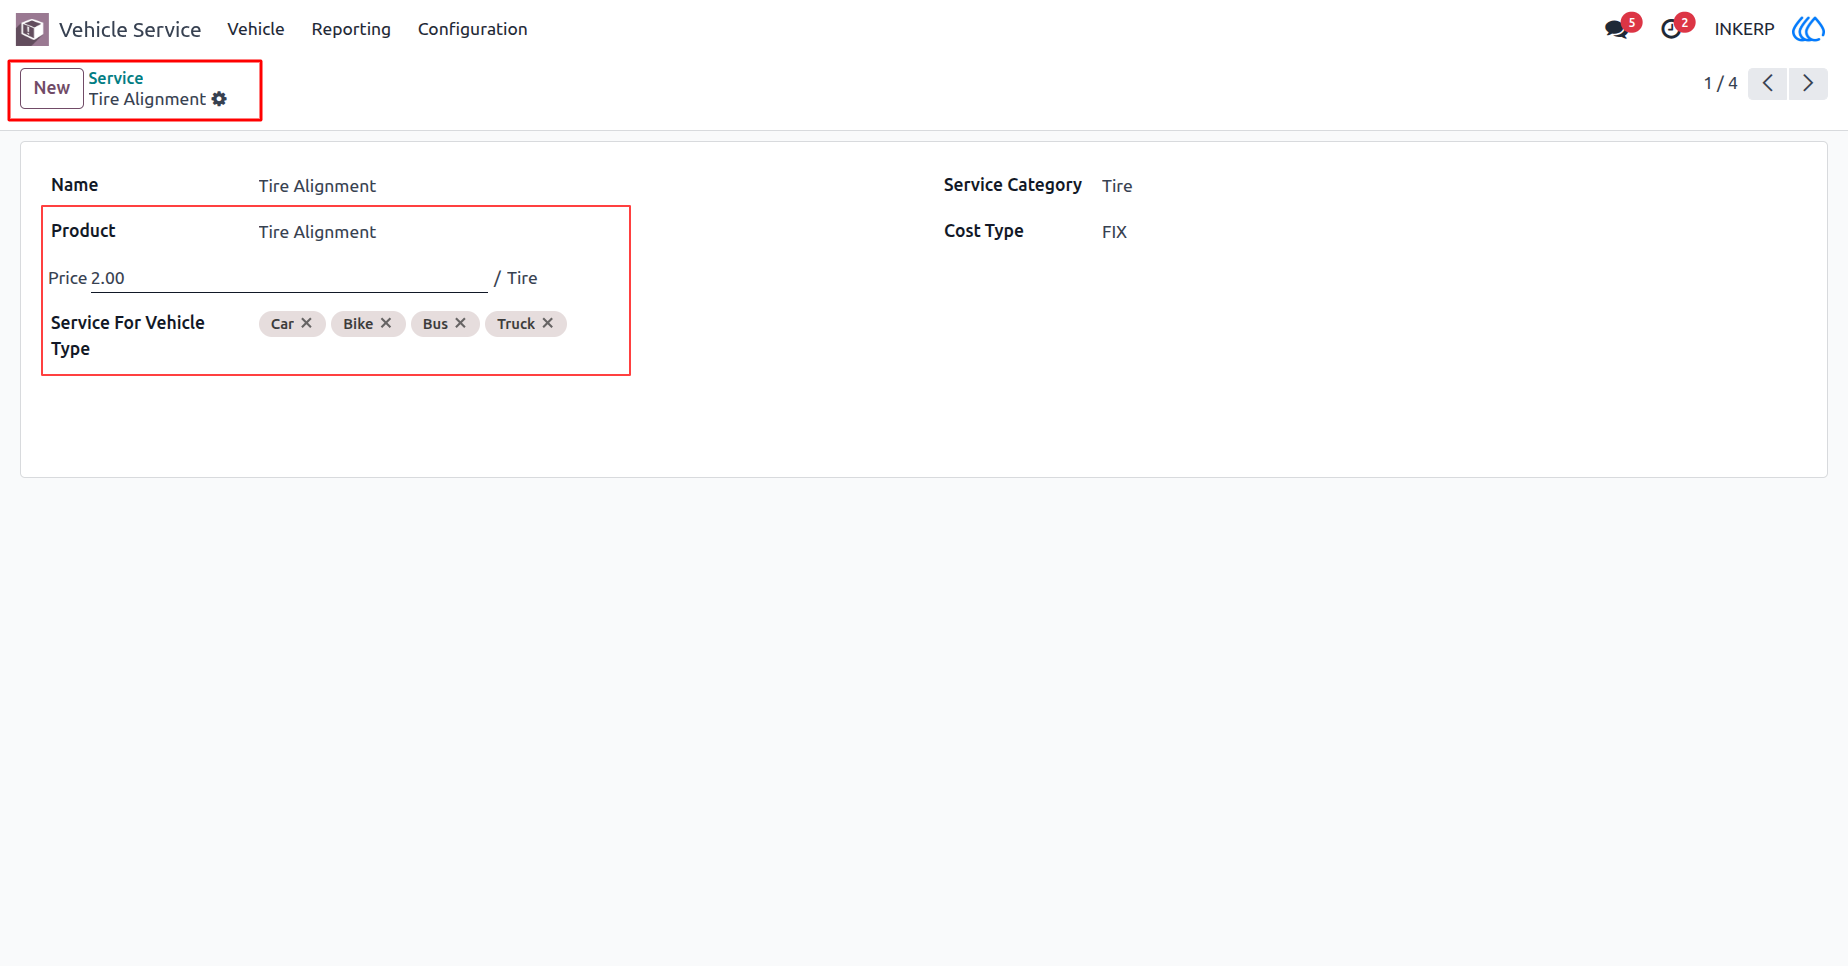Open the Configuration menu
This screenshot has width=1848, height=966.
click(472, 29)
